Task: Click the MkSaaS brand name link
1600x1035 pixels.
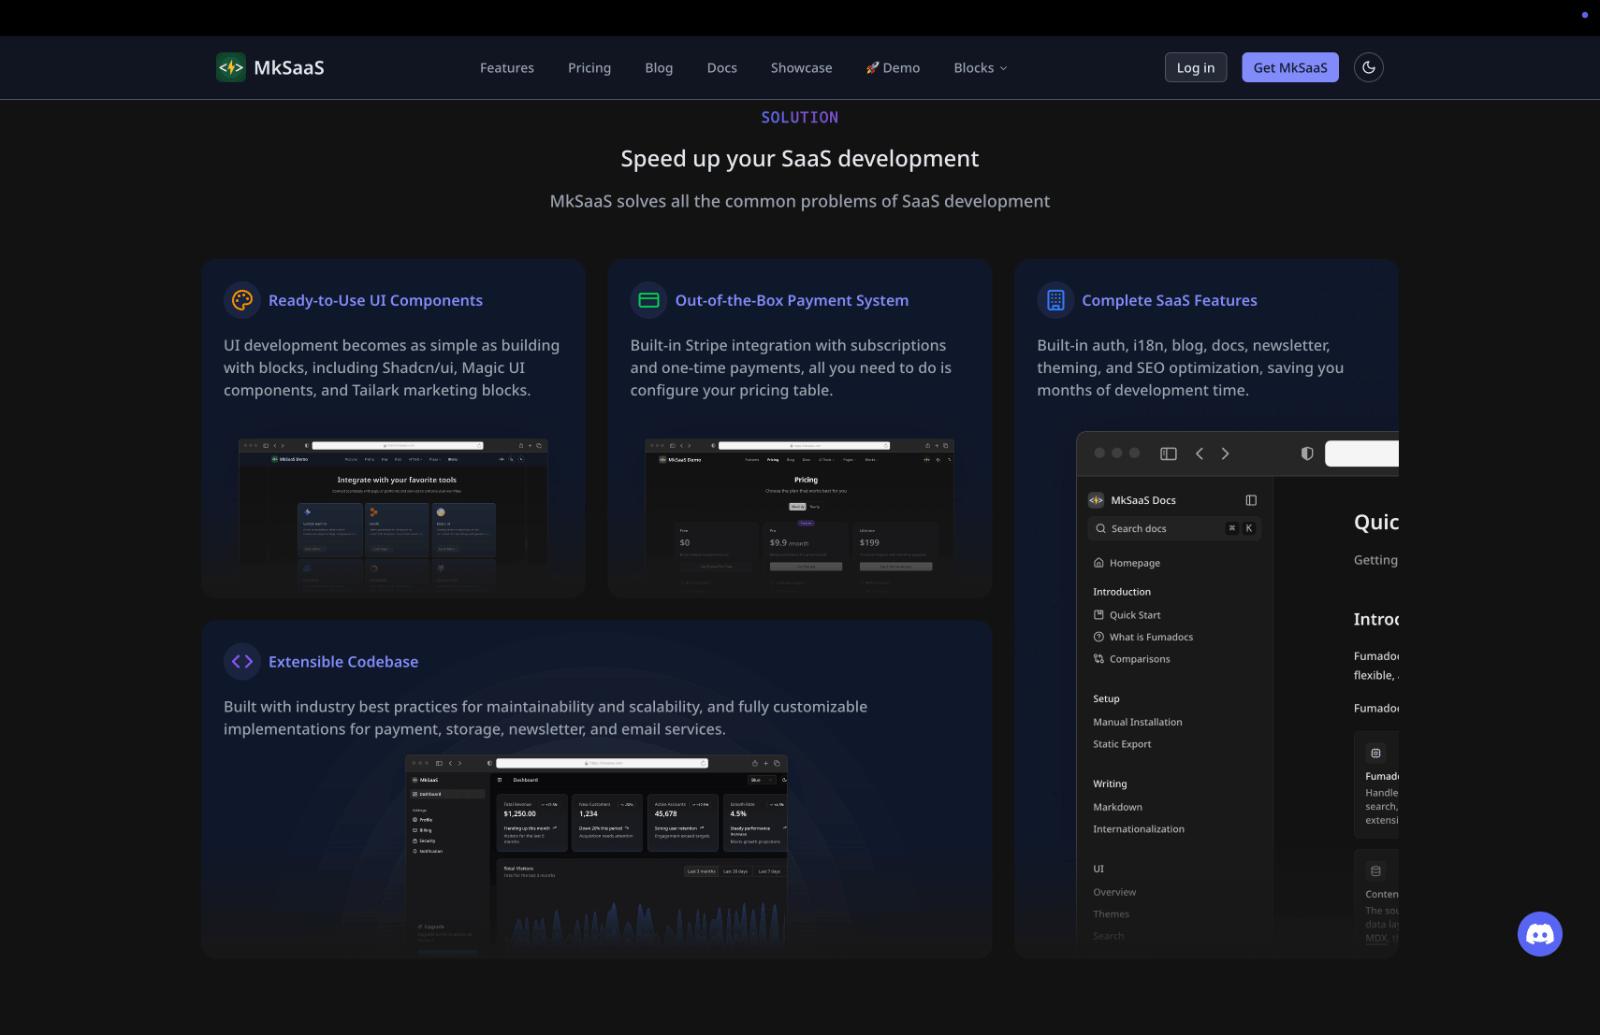Action: [289, 67]
